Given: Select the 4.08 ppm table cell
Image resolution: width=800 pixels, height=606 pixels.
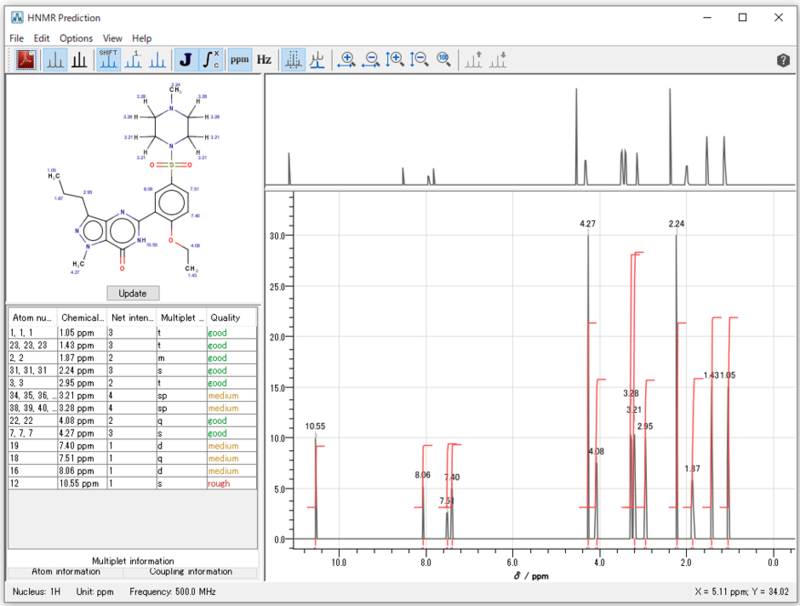Looking at the screenshot, I should coord(82,421).
